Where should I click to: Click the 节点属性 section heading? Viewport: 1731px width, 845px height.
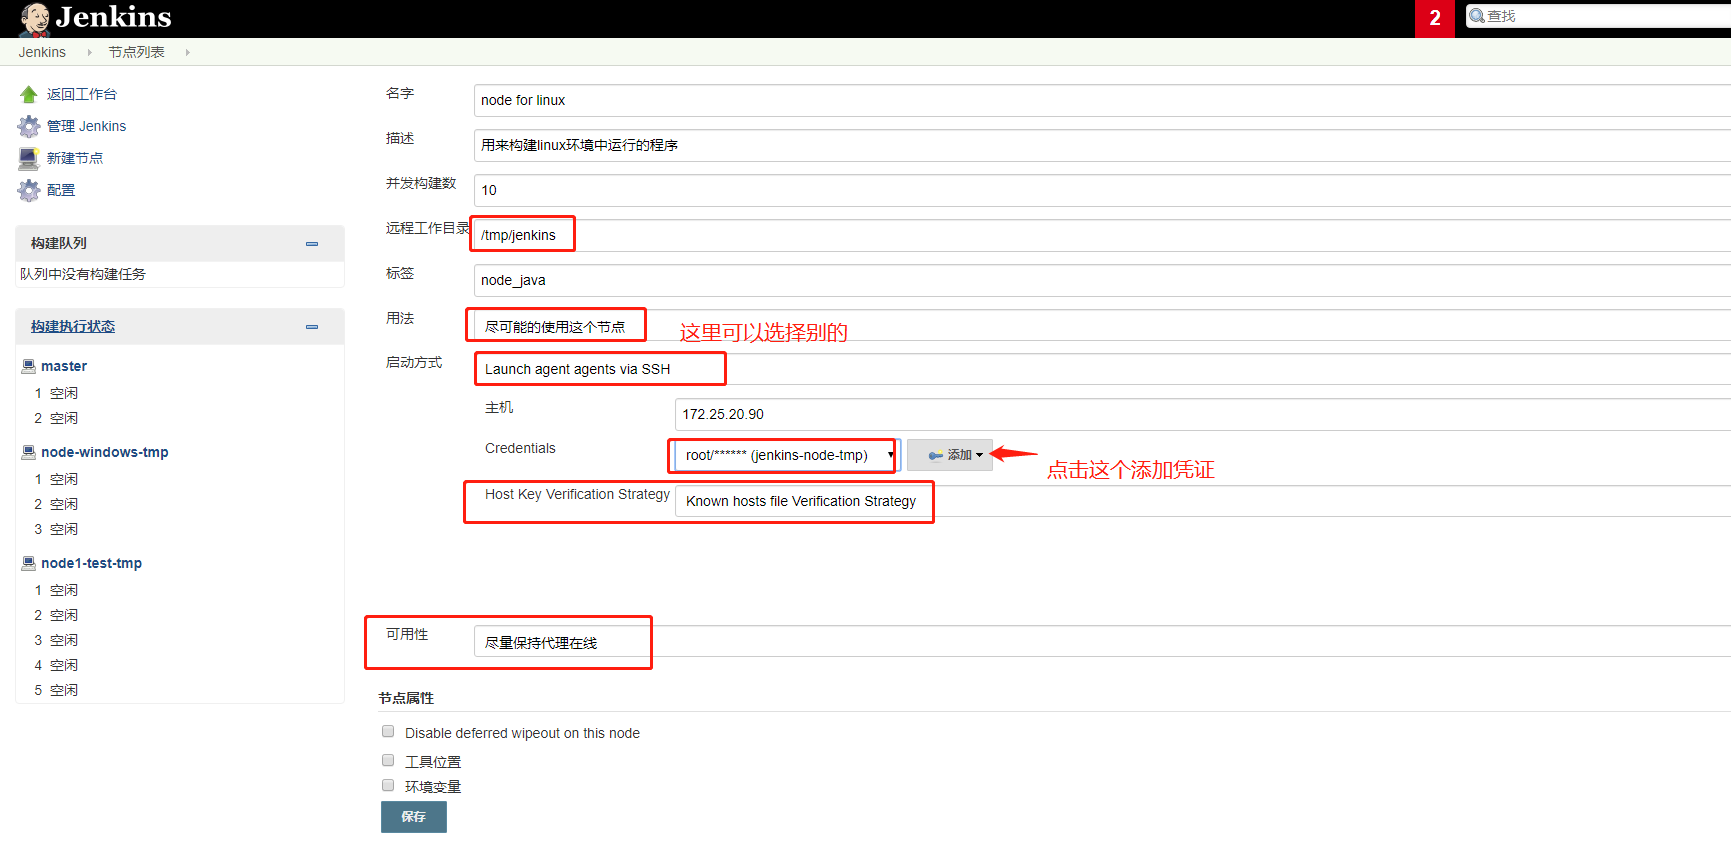406,698
